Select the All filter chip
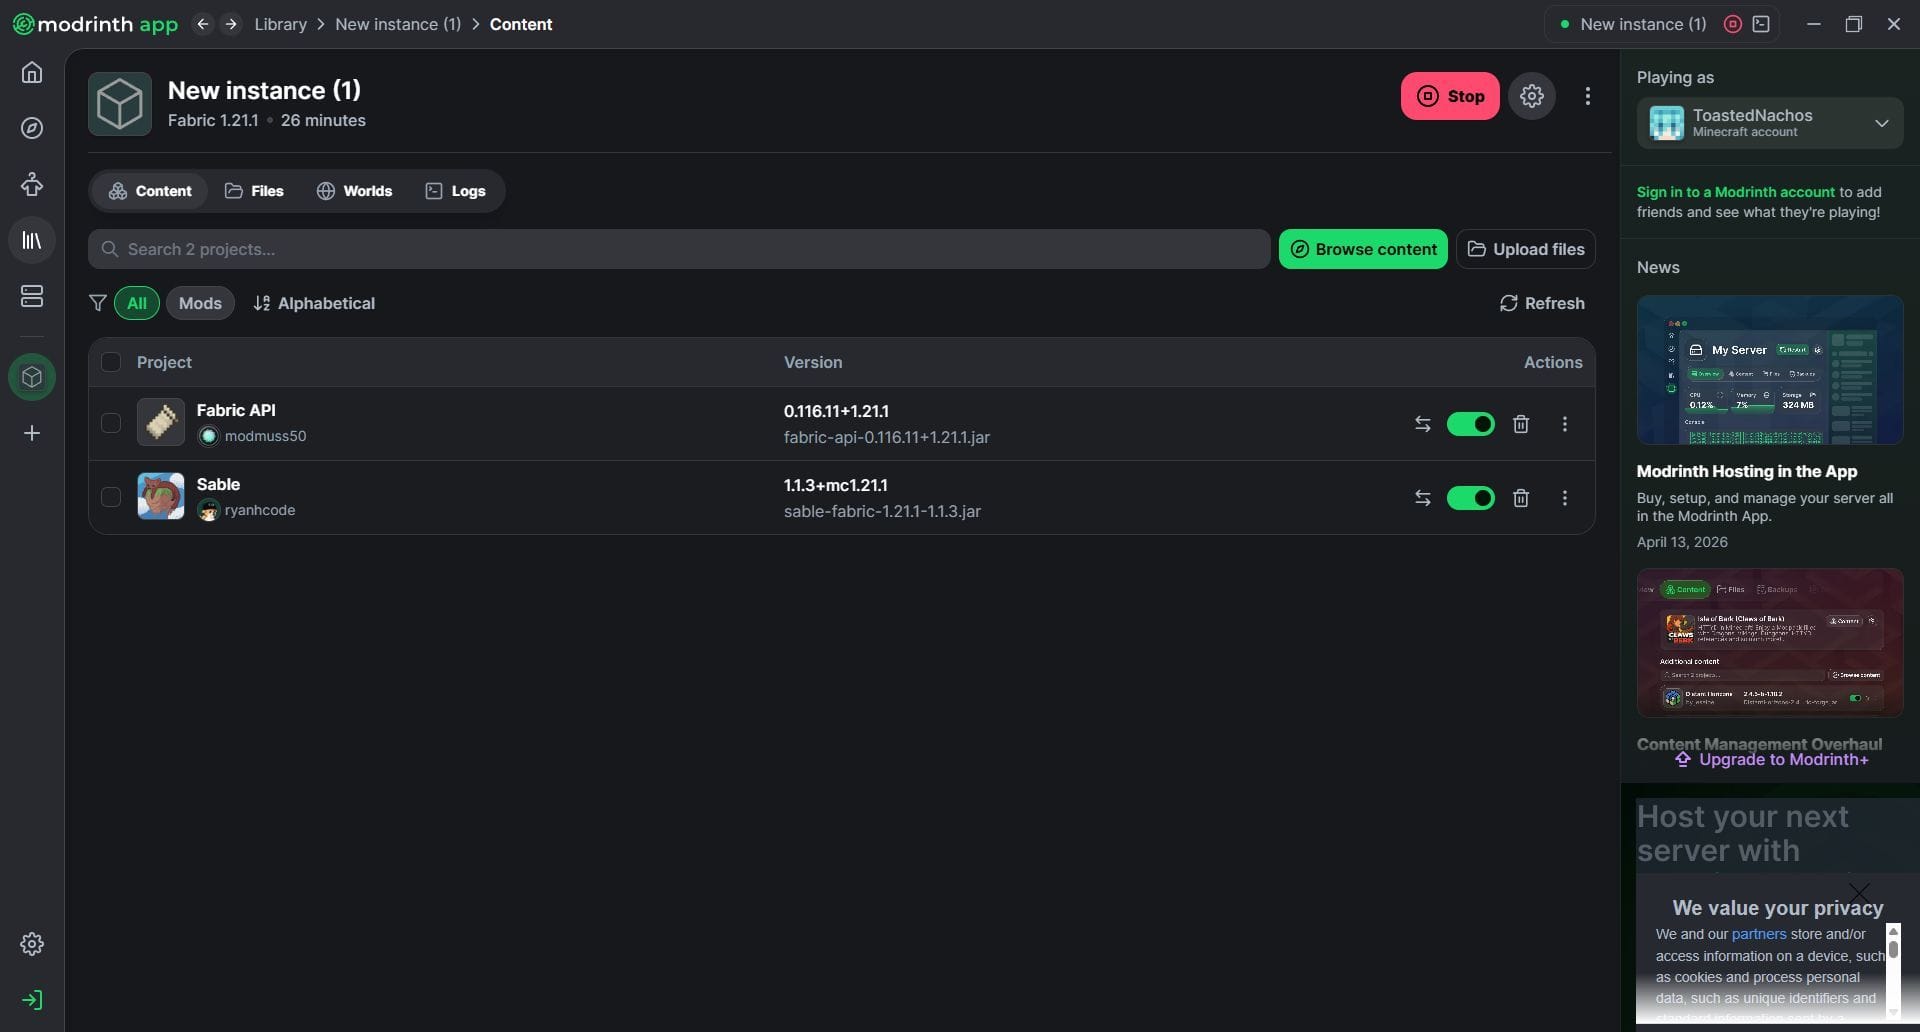This screenshot has height=1032, width=1920. [137, 303]
